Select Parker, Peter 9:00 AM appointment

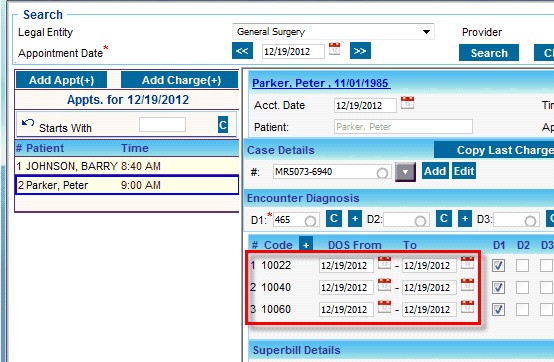click(x=127, y=185)
